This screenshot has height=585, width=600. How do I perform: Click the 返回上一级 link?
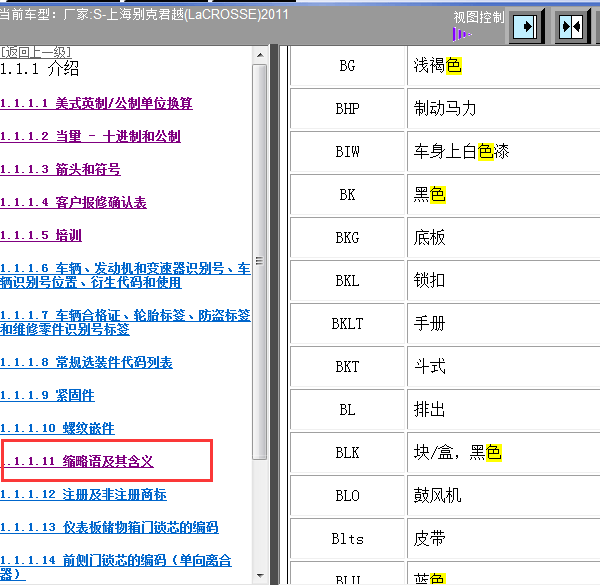pyautogui.click(x=36, y=52)
